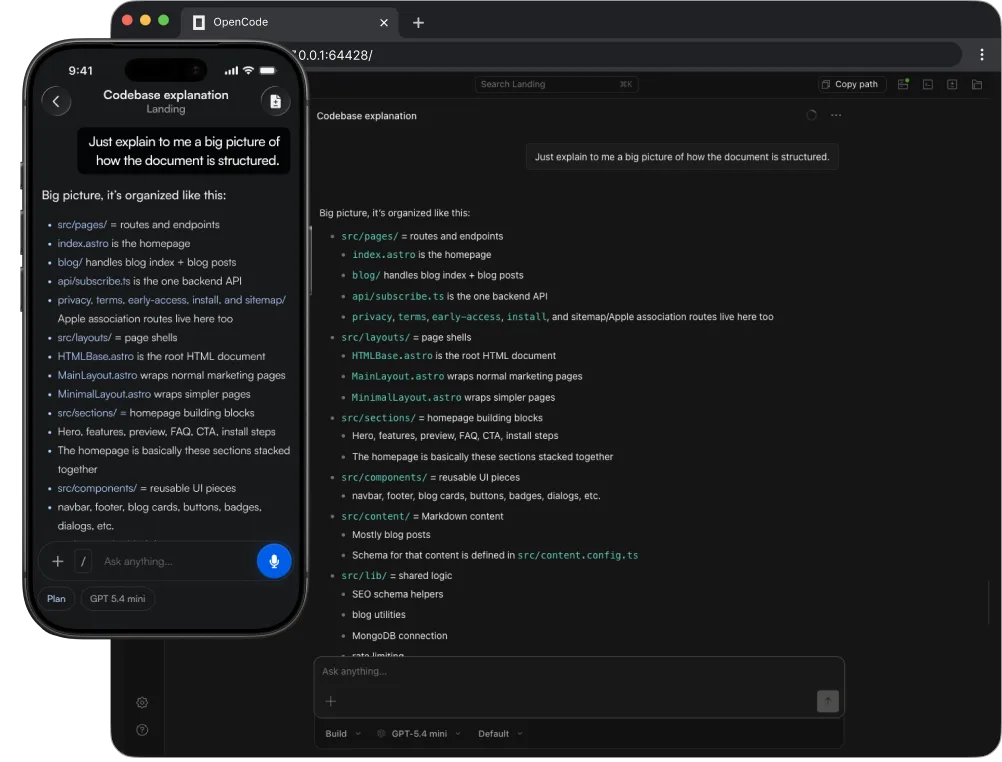Click the review panel icon with plus

click(x=952, y=84)
